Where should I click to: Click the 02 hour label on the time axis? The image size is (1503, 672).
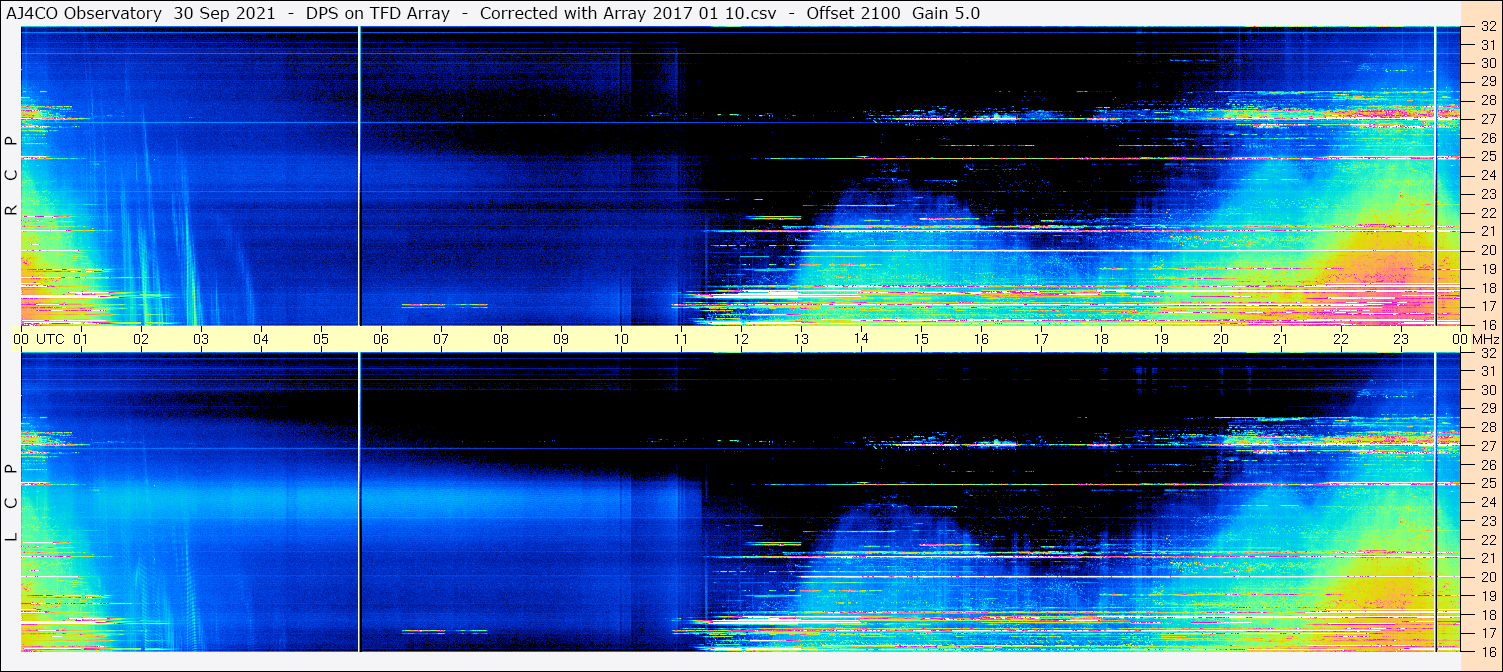141,339
